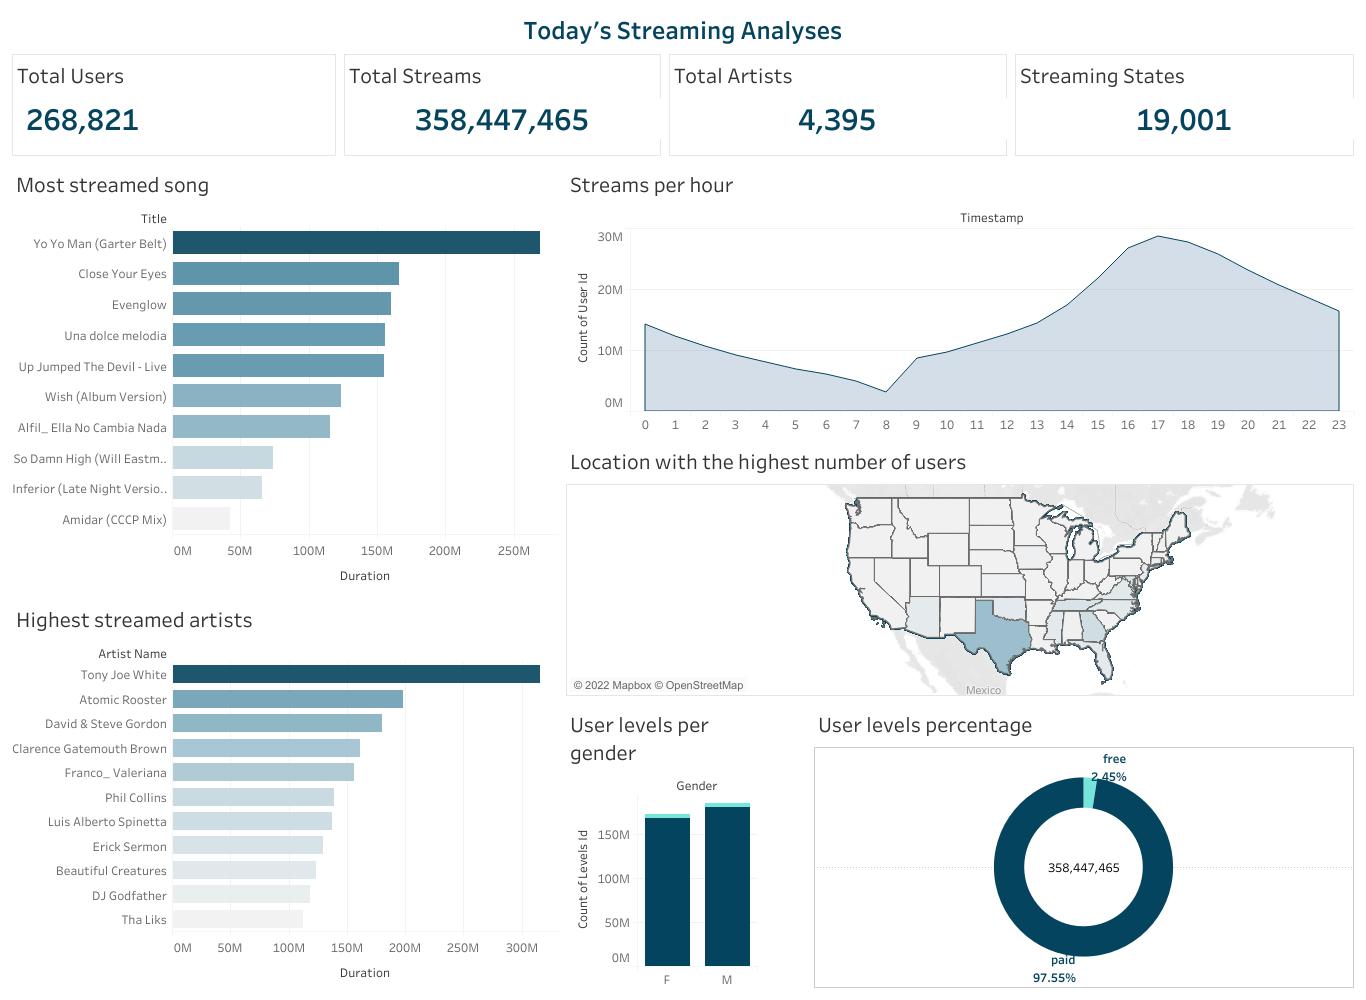The width and height of the screenshot is (1366, 1000).
Task: Click the Tha Liks artist bar
Action: 238,919
